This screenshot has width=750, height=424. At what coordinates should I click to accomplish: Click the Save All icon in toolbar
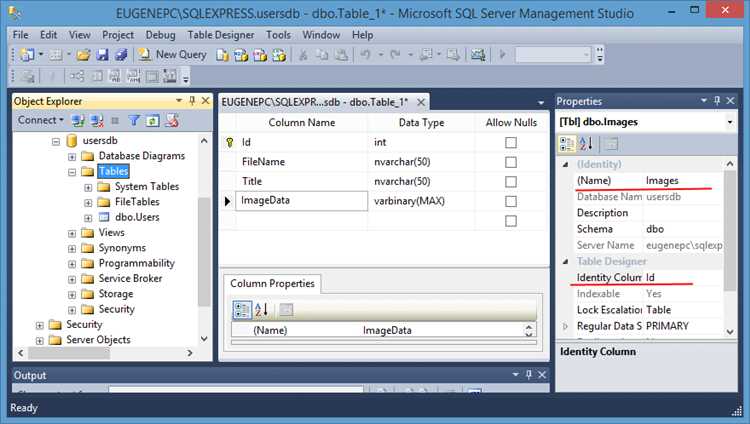click(120, 55)
